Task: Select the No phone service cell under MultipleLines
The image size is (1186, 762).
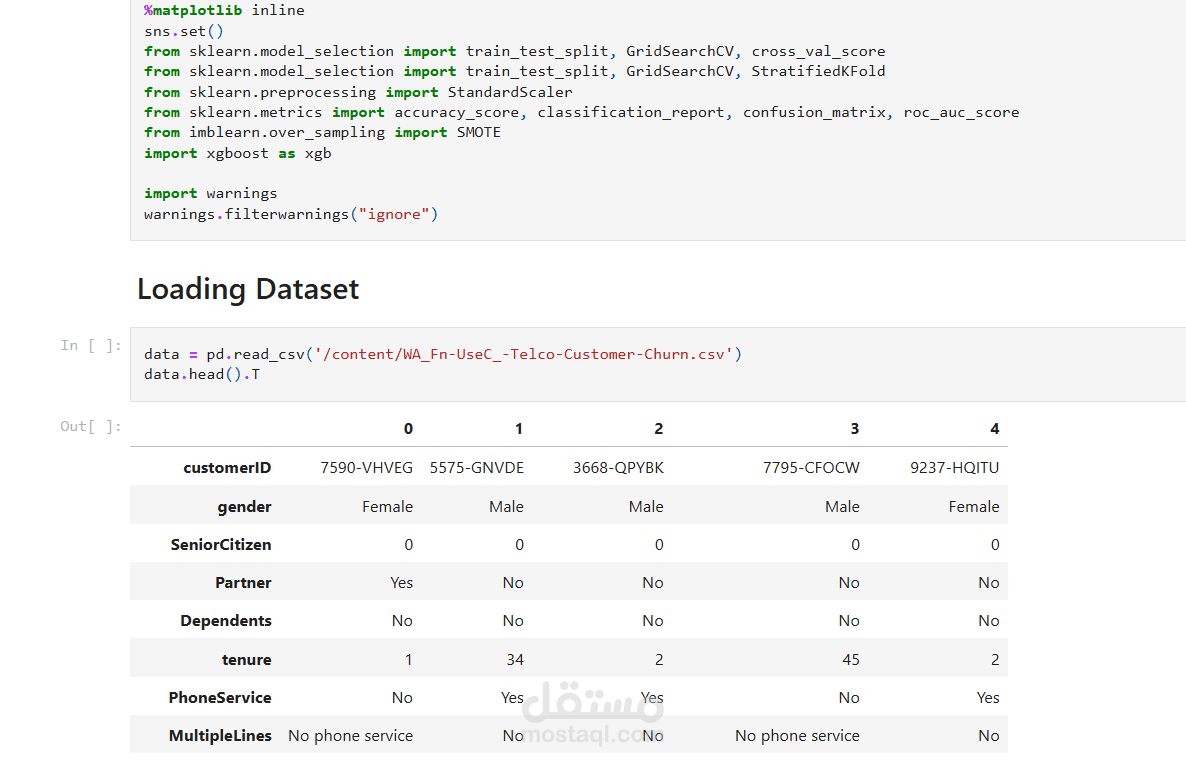Action: (x=350, y=735)
